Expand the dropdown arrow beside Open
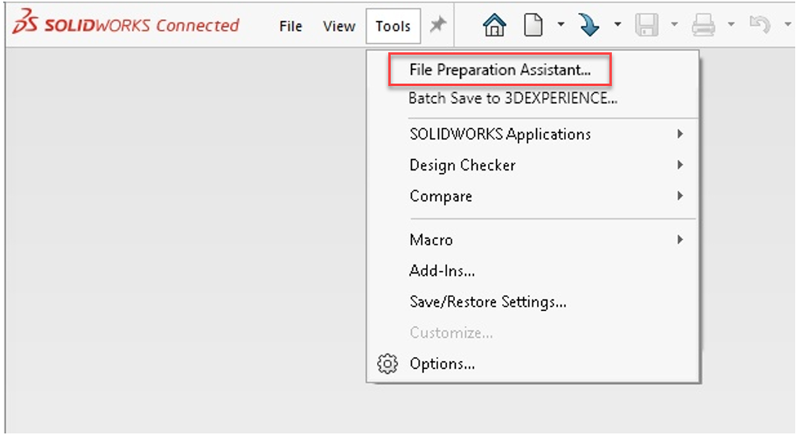Viewport: 800px width, 435px height. pyautogui.click(x=617, y=26)
